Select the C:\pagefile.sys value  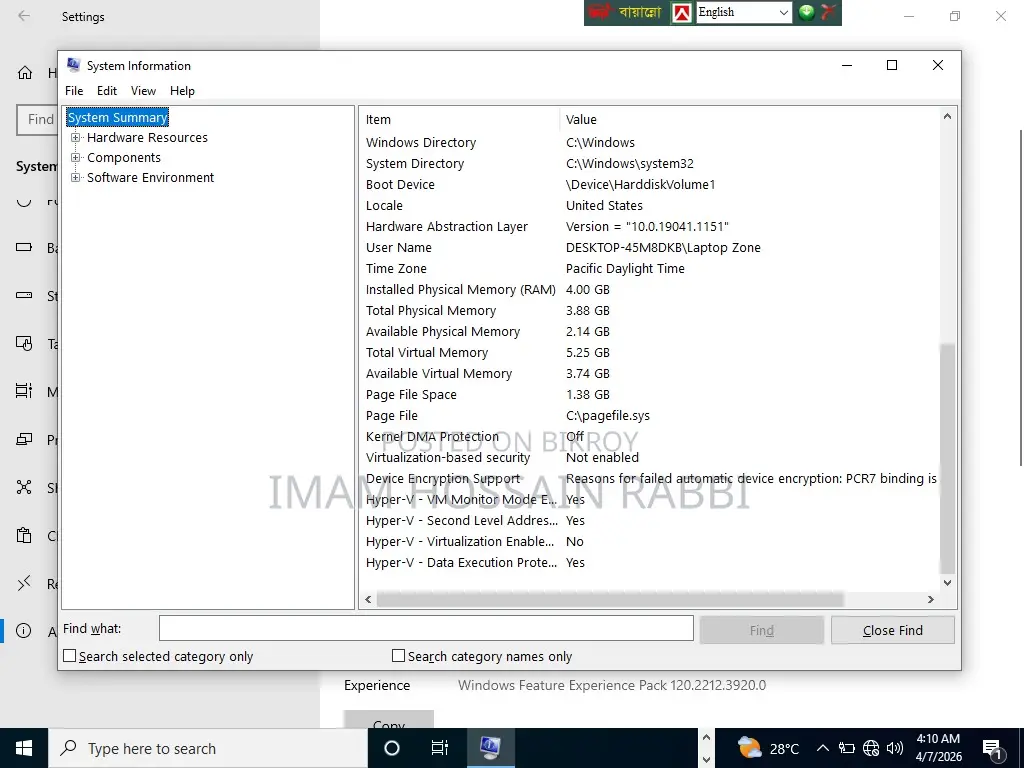coord(607,415)
